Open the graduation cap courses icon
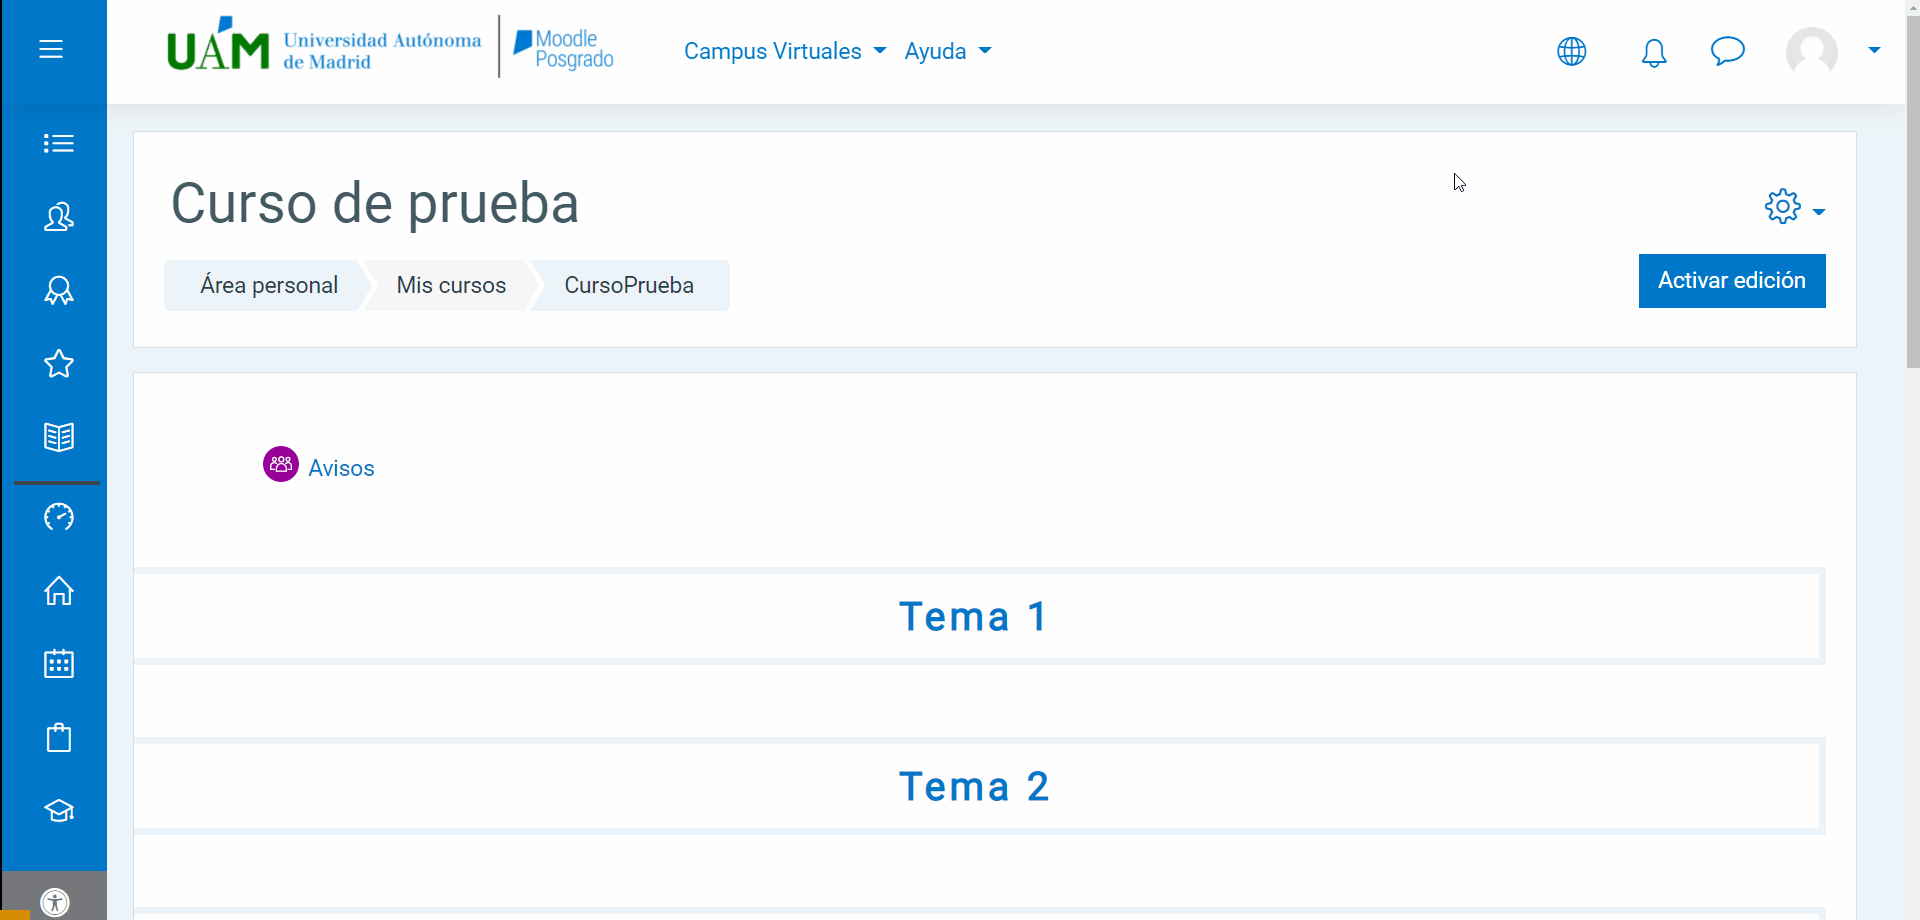The height and width of the screenshot is (920, 1920). click(x=59, y=811)
